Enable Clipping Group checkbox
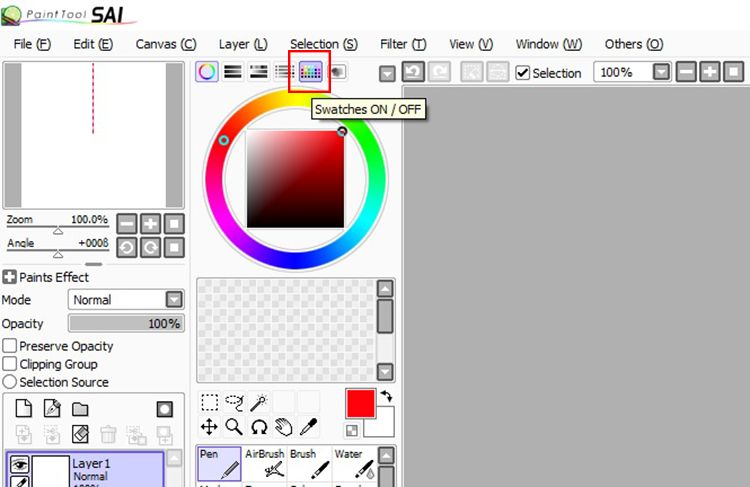The image size is (750, 487). coord(10,364)
